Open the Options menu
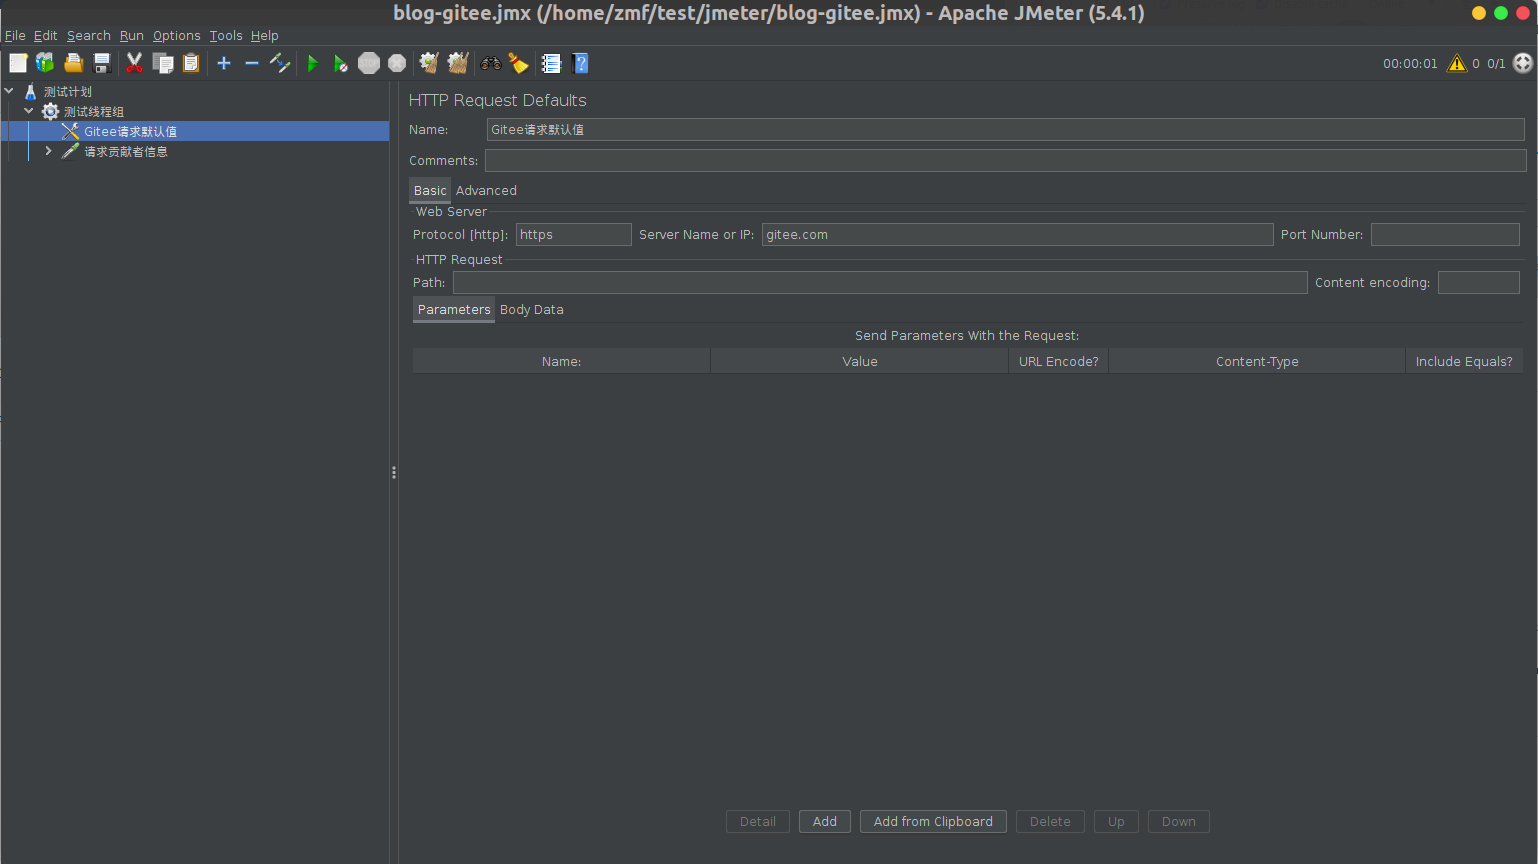The image size is (1538, 864). click(177, 35)
